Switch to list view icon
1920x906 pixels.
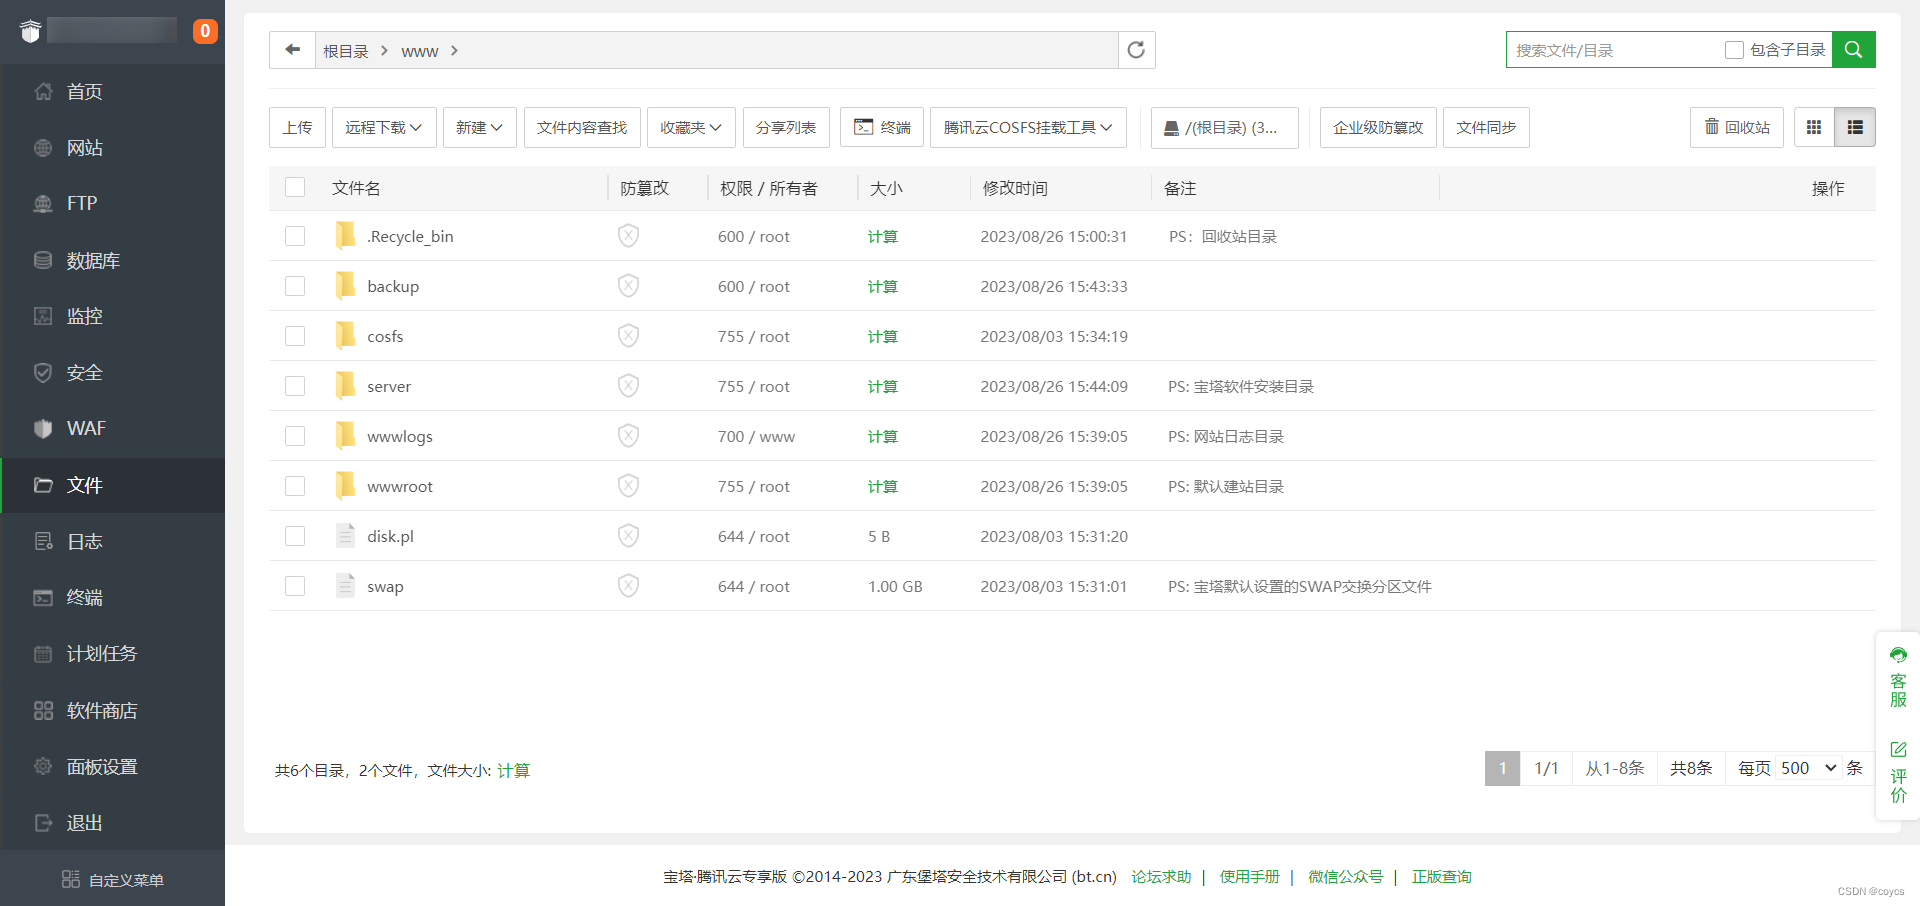[1855, 127]
